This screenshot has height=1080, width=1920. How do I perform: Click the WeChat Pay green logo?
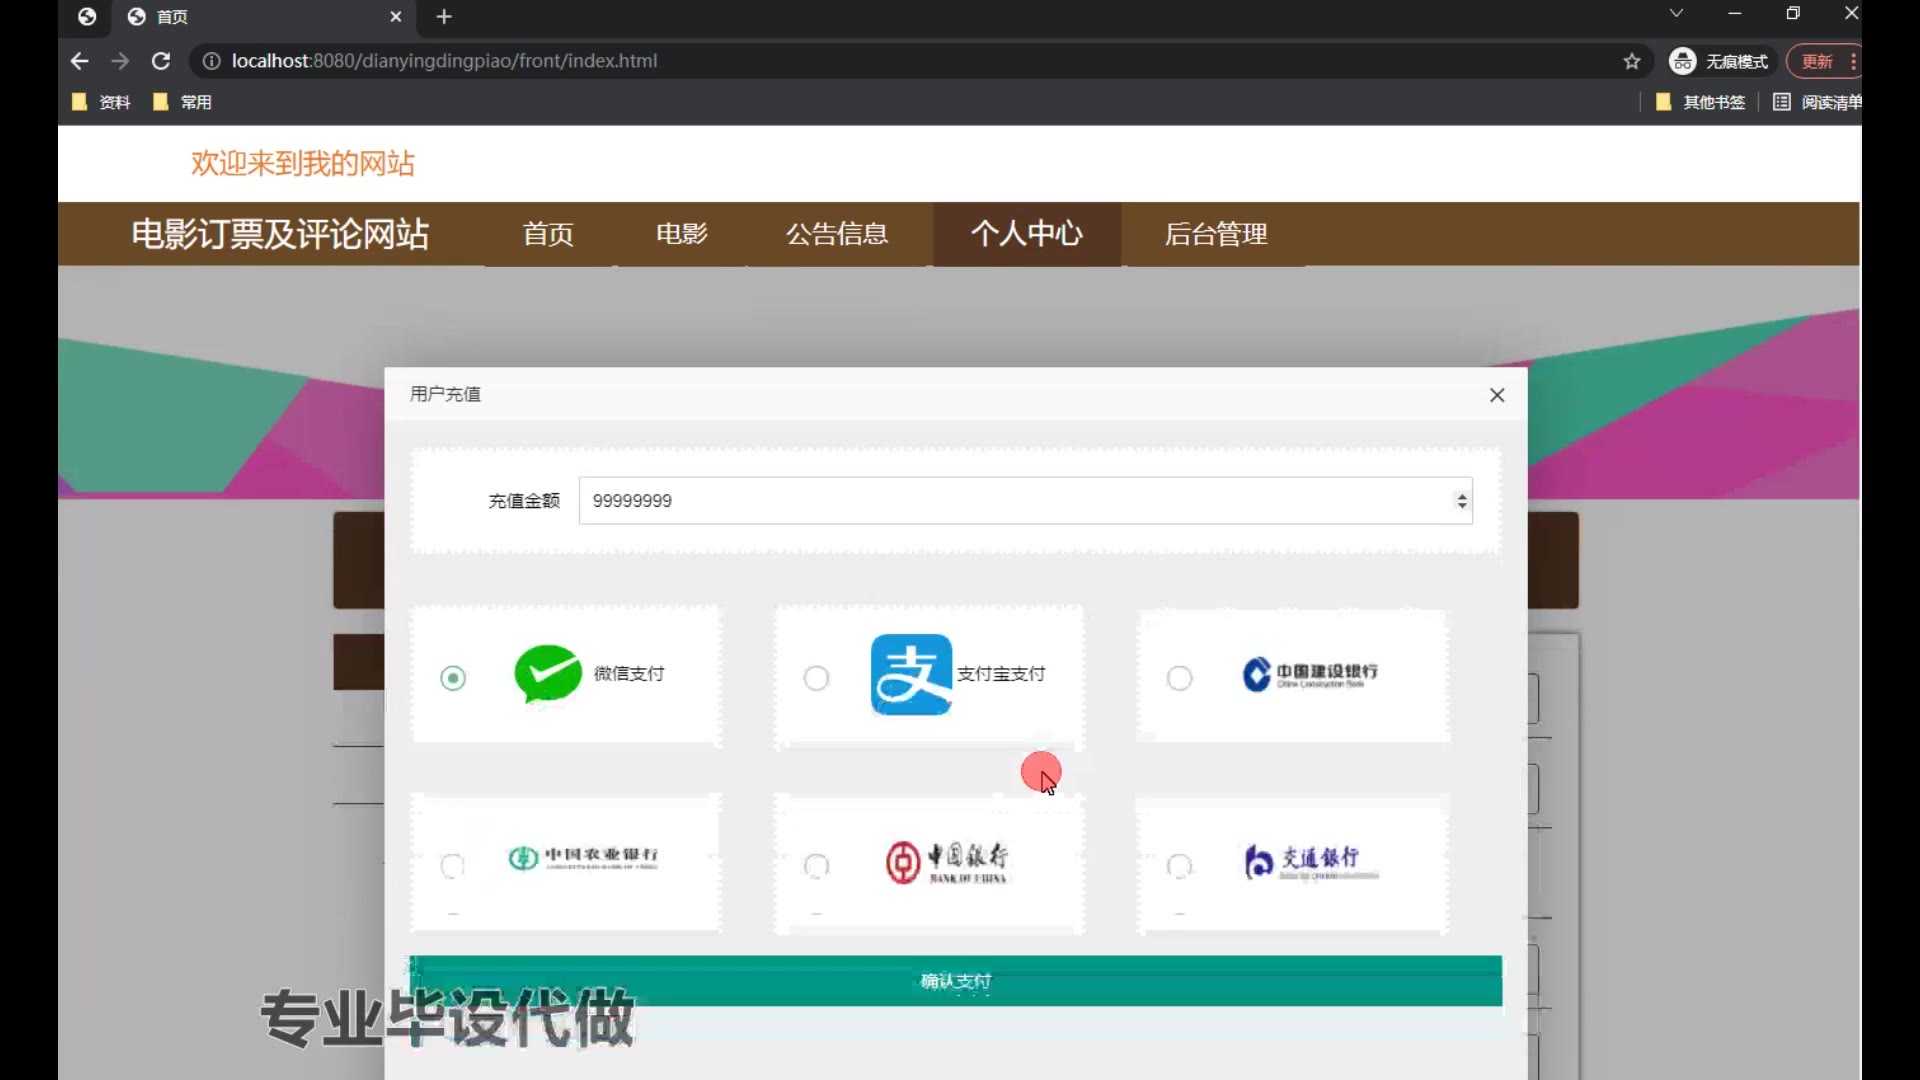click(x=547, y=674)
